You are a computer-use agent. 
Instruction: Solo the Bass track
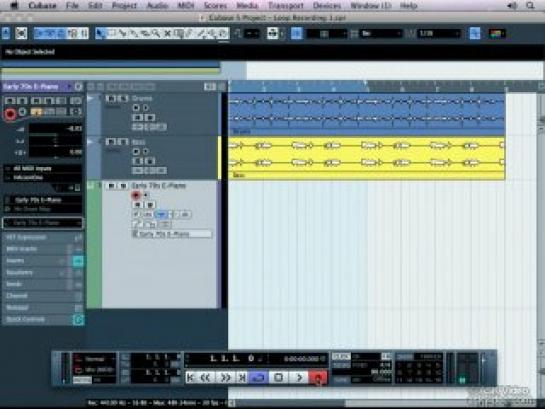[123, 142]
